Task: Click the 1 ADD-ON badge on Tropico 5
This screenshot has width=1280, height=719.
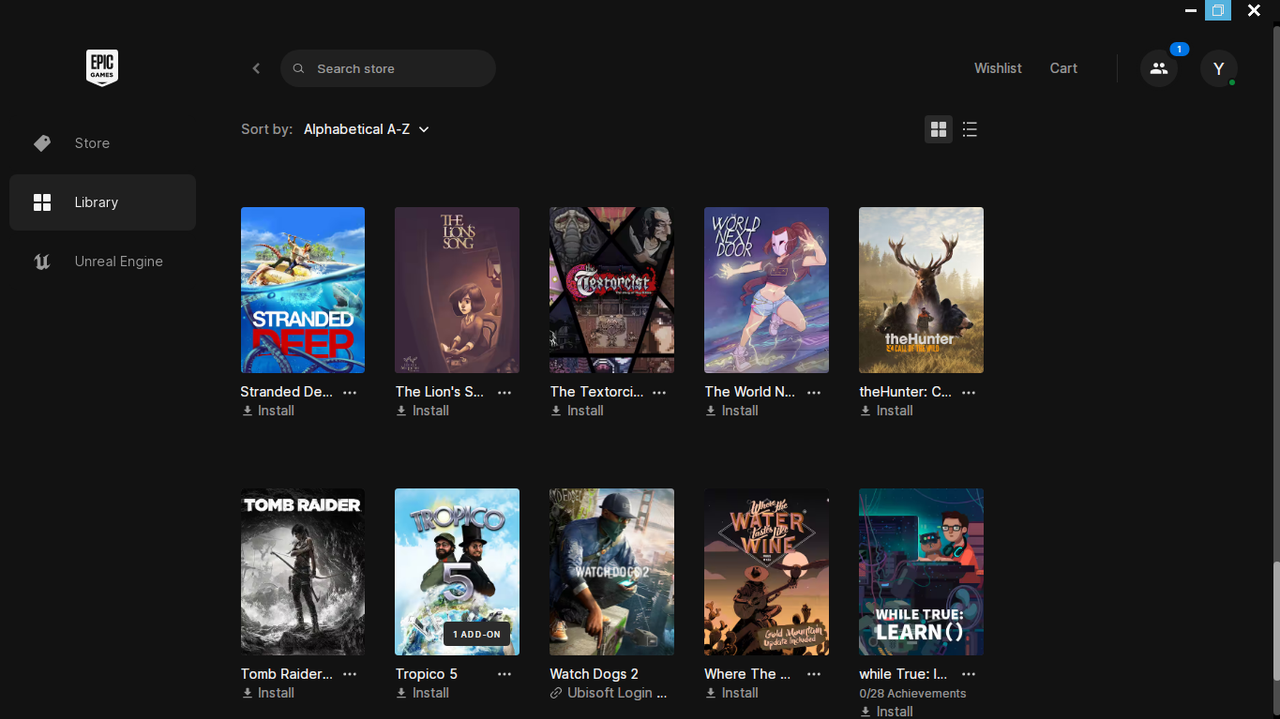Action: pyautogui.click(x=478, y=634)
